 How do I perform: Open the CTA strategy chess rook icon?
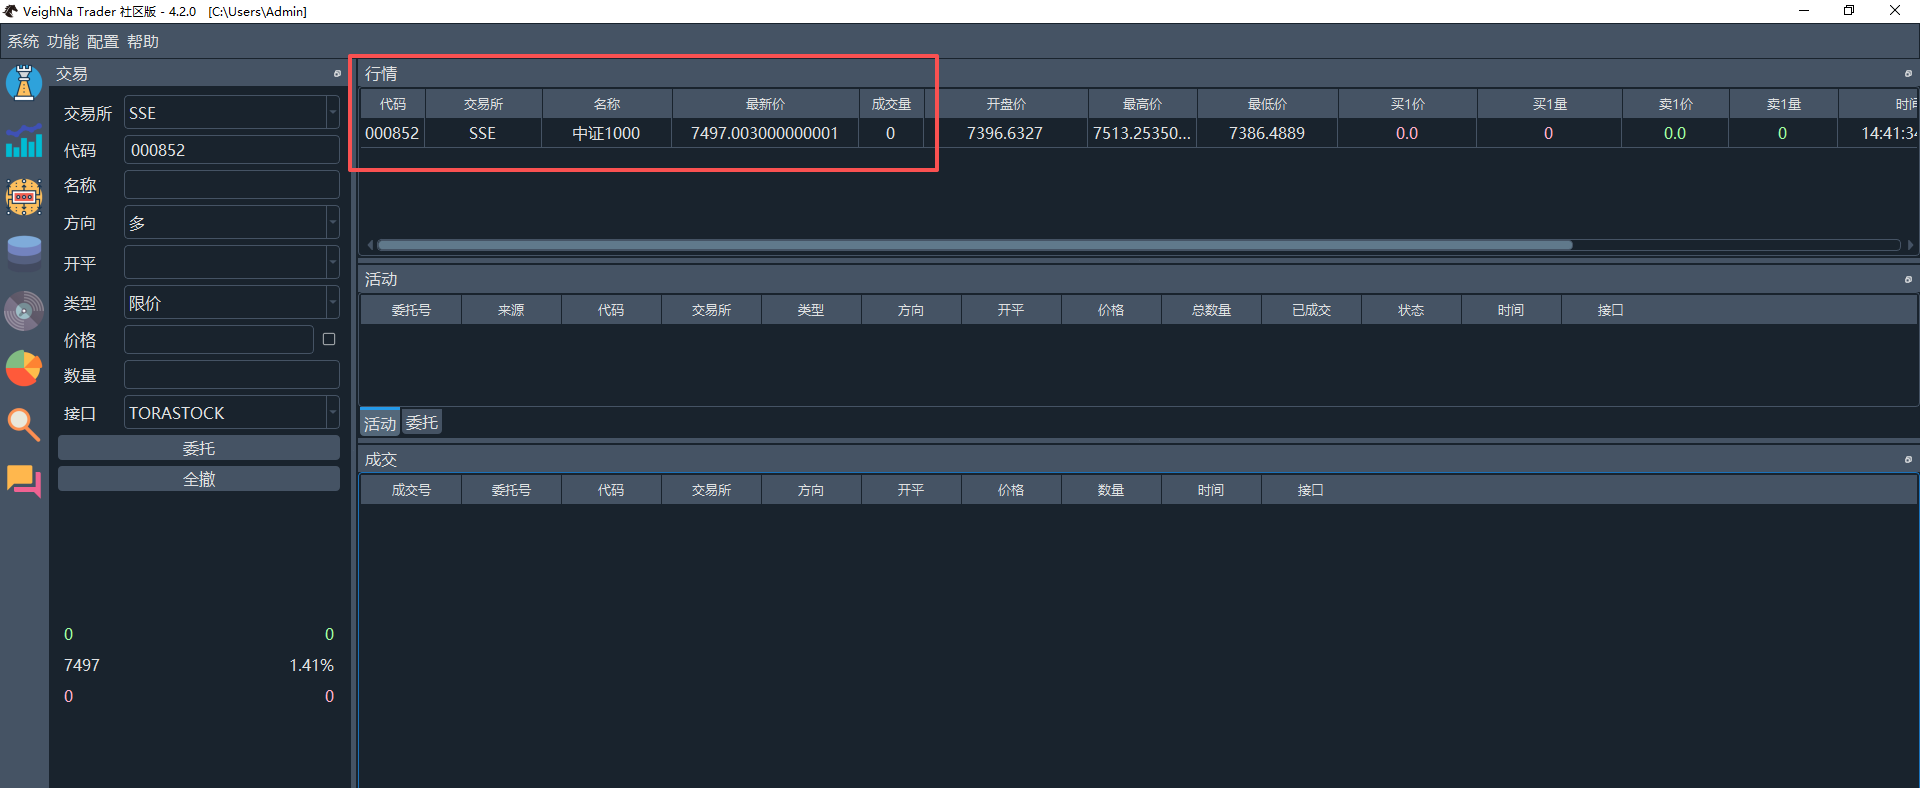tap(24, 83)
